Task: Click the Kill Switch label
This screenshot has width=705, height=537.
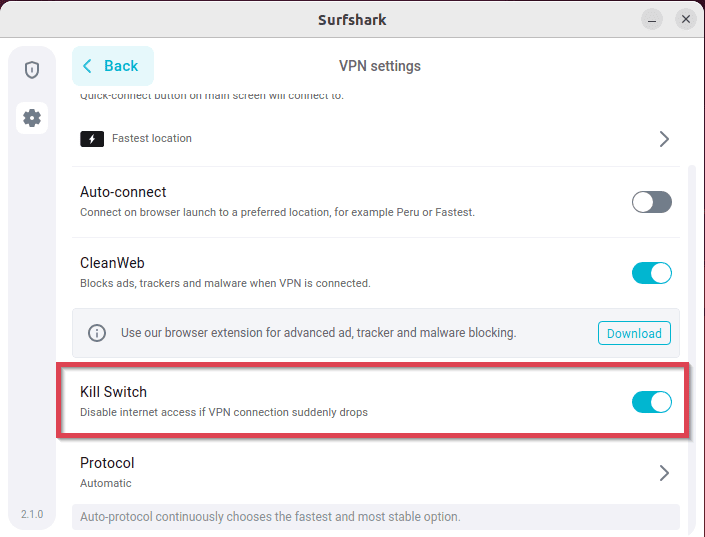Action: [114, 392]
